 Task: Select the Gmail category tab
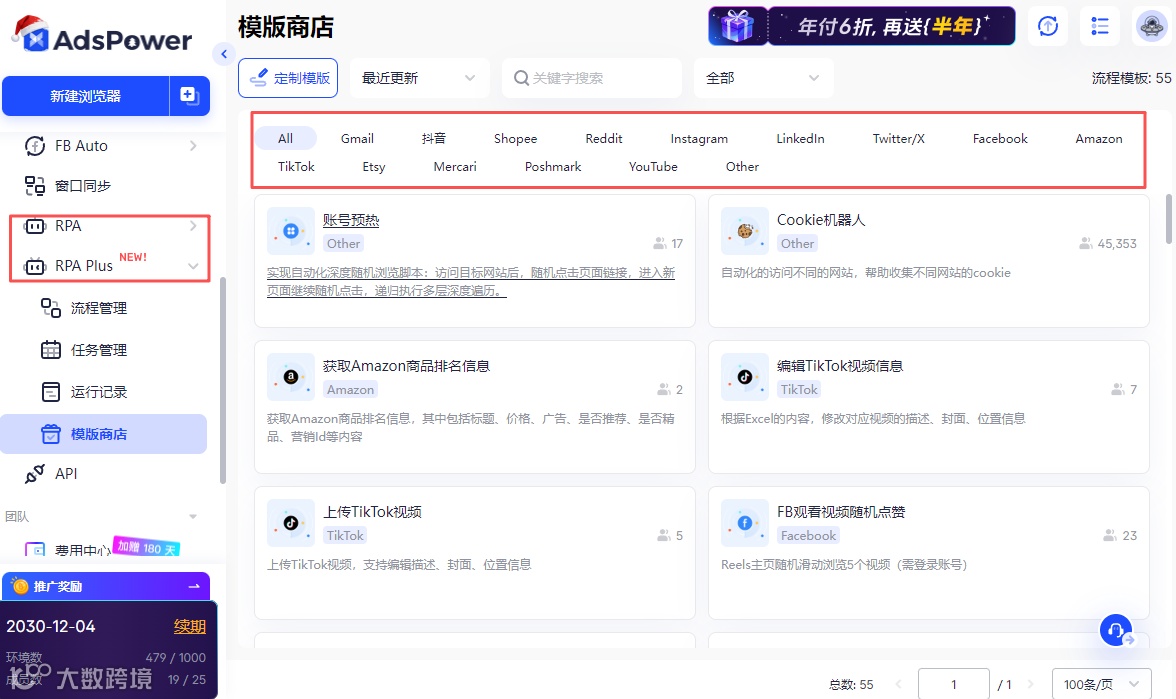pos(357,138)
